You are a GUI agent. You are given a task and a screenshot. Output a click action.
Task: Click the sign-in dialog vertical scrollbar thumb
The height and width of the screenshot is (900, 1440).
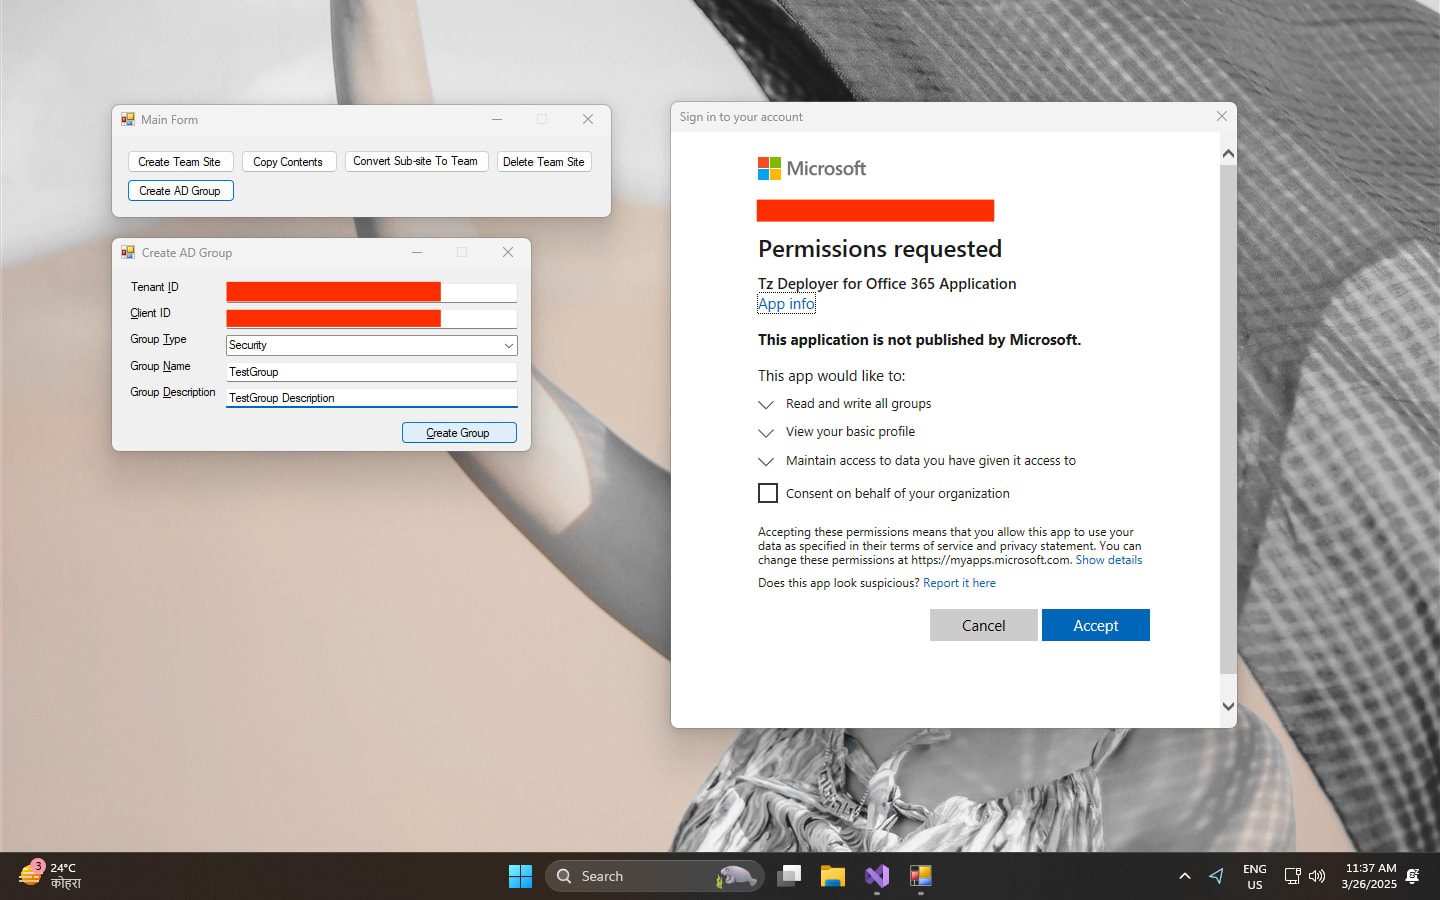coord(1228,419)
